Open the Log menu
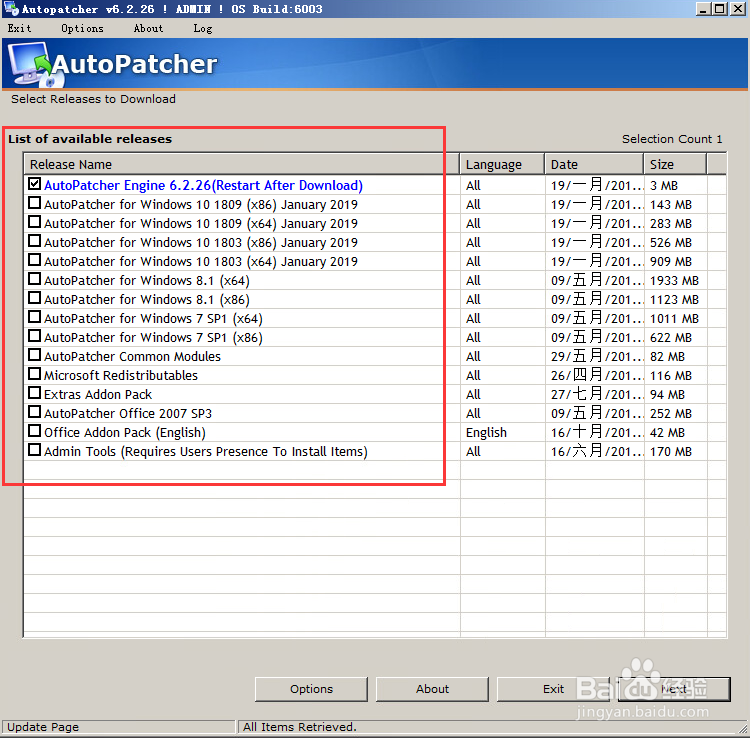 (x=203, y=29)
